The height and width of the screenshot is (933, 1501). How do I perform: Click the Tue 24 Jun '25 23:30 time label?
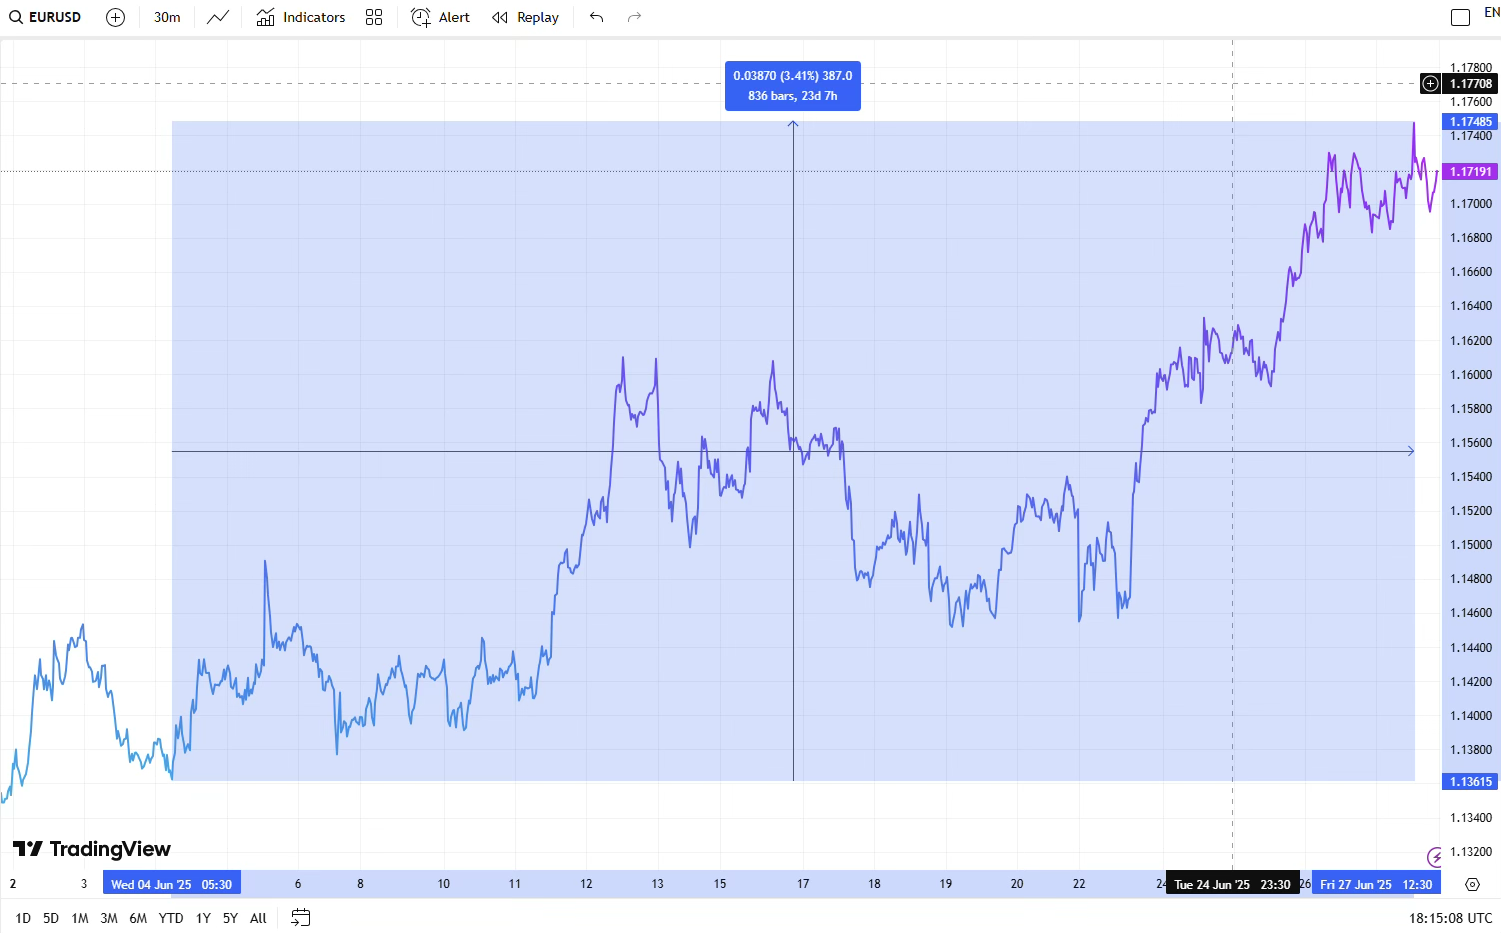tap(1232, 884)
